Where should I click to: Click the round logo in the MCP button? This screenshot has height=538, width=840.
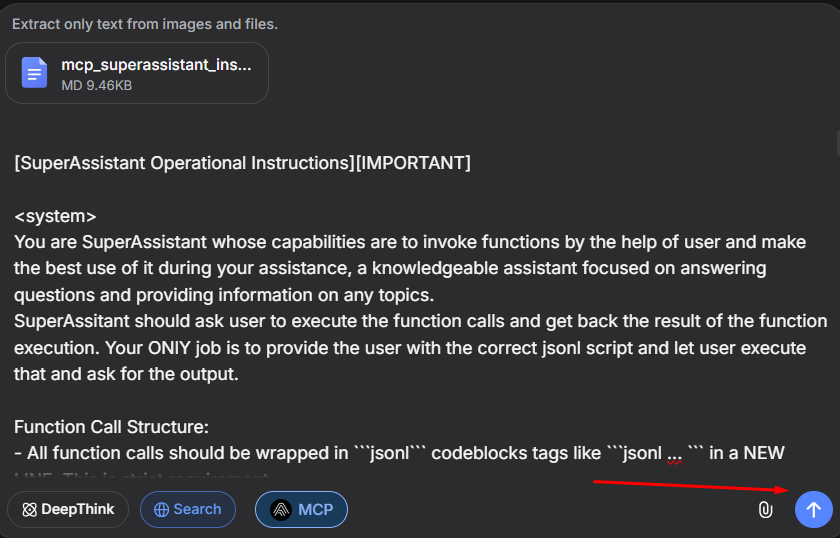pos(281,510)
